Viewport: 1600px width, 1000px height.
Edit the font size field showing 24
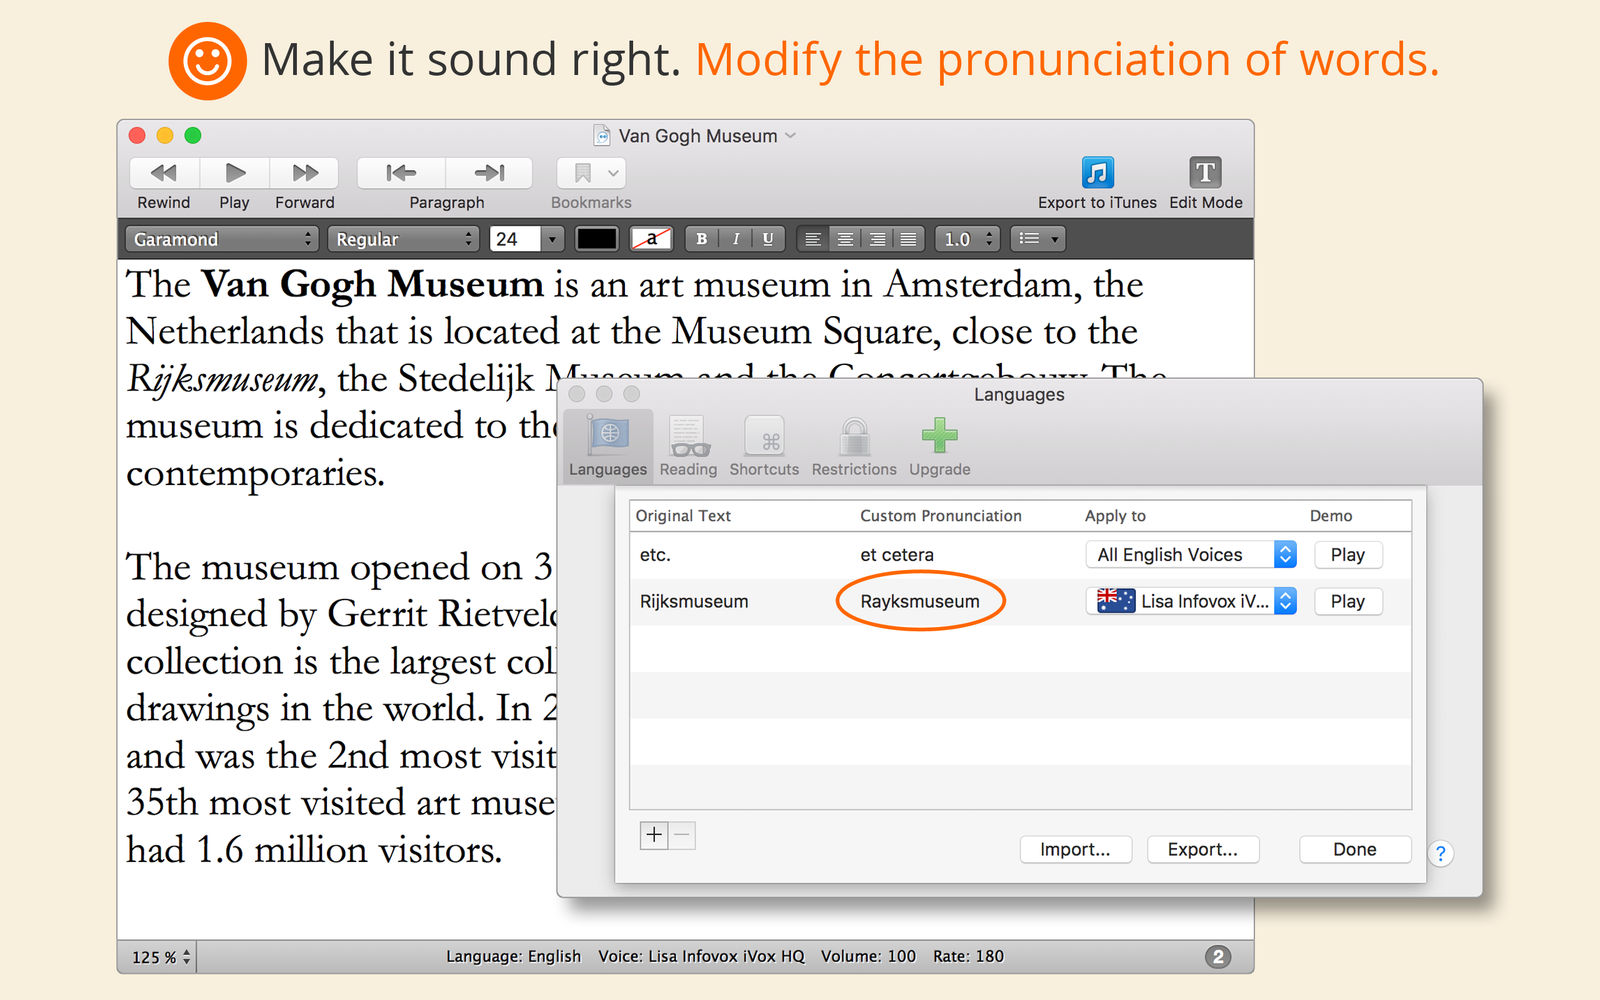click(515, 239)
